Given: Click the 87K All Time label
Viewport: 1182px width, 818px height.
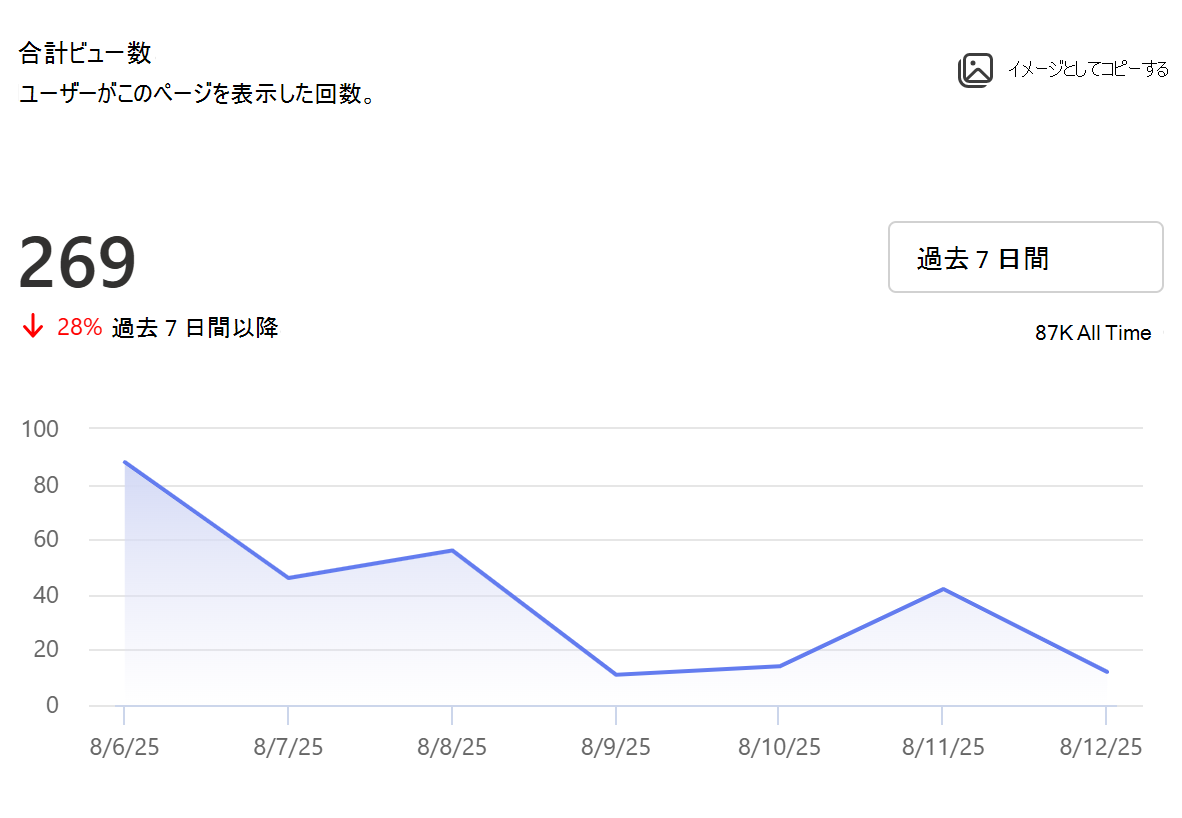Looking at the screenshot, I should (x=1092, y=332).
